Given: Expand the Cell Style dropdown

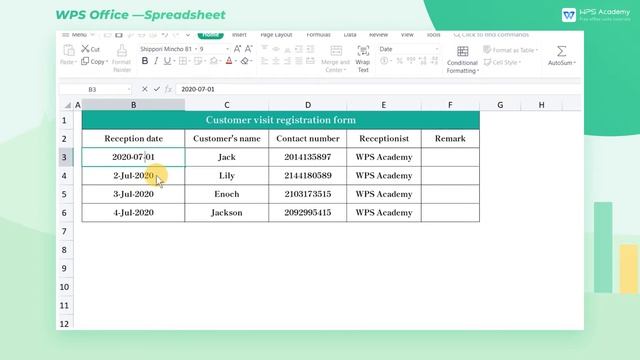Looking at the screenshot, I should [520, 62].
